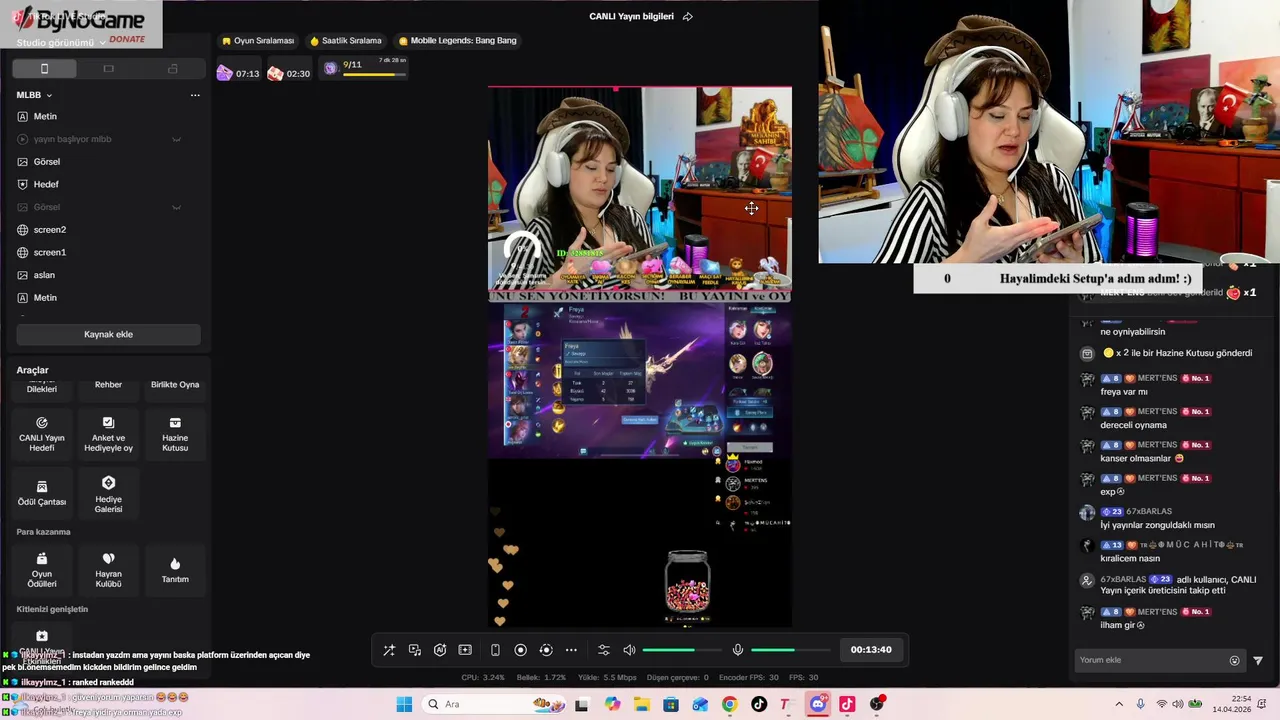
Task: Select the portrait phone layout tab
Action: pos(44,68)
